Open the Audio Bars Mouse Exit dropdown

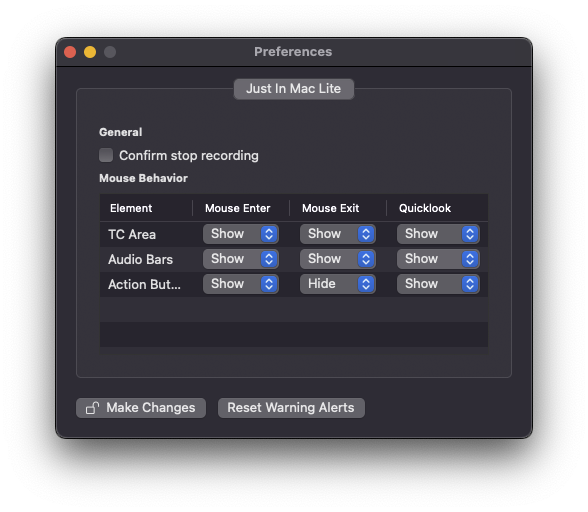click(x=338, y=259)
